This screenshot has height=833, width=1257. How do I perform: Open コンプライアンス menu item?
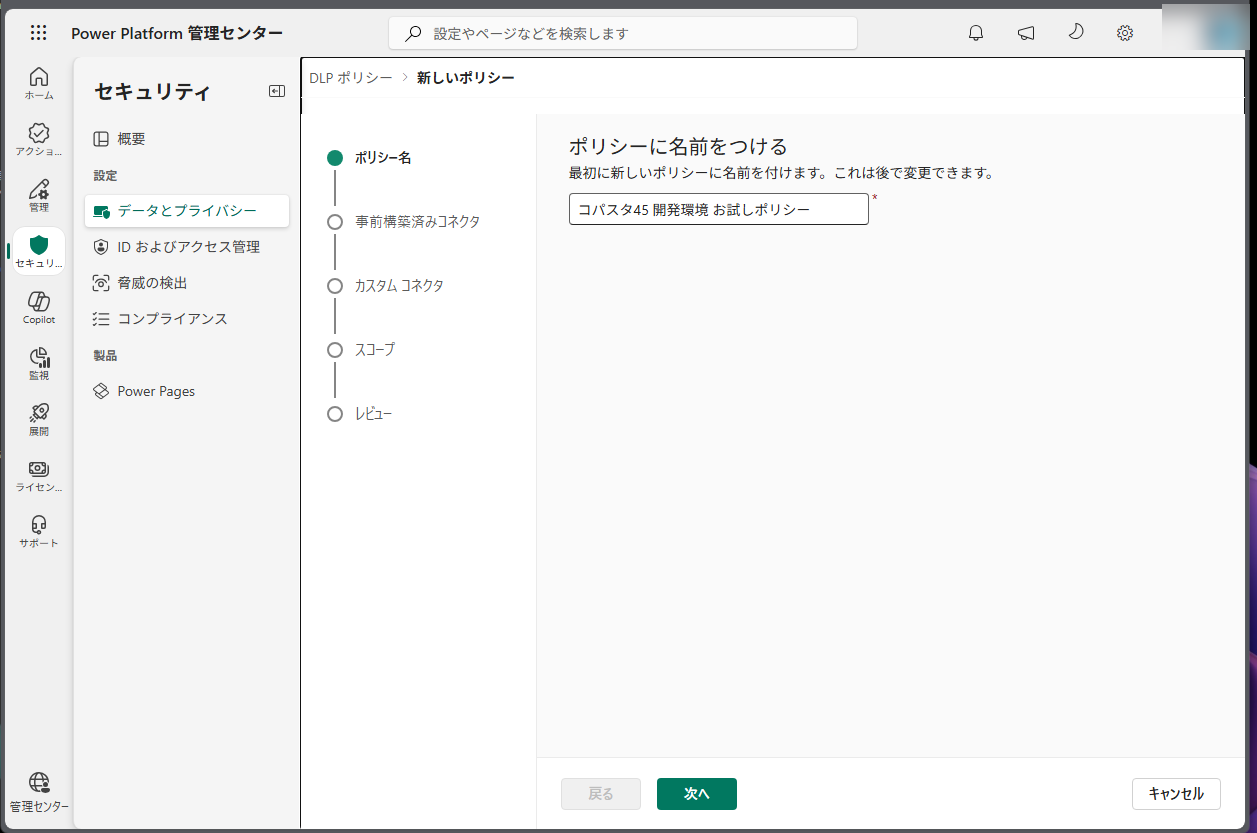187,319
